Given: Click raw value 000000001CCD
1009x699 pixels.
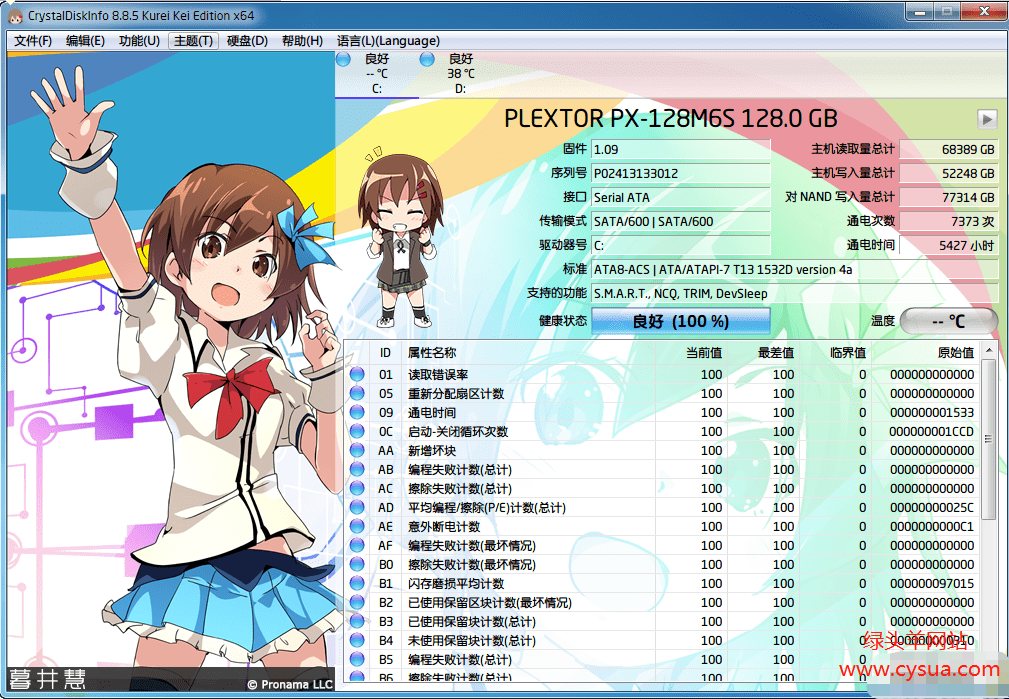Looking at the screenshot, I should point(932,431).
